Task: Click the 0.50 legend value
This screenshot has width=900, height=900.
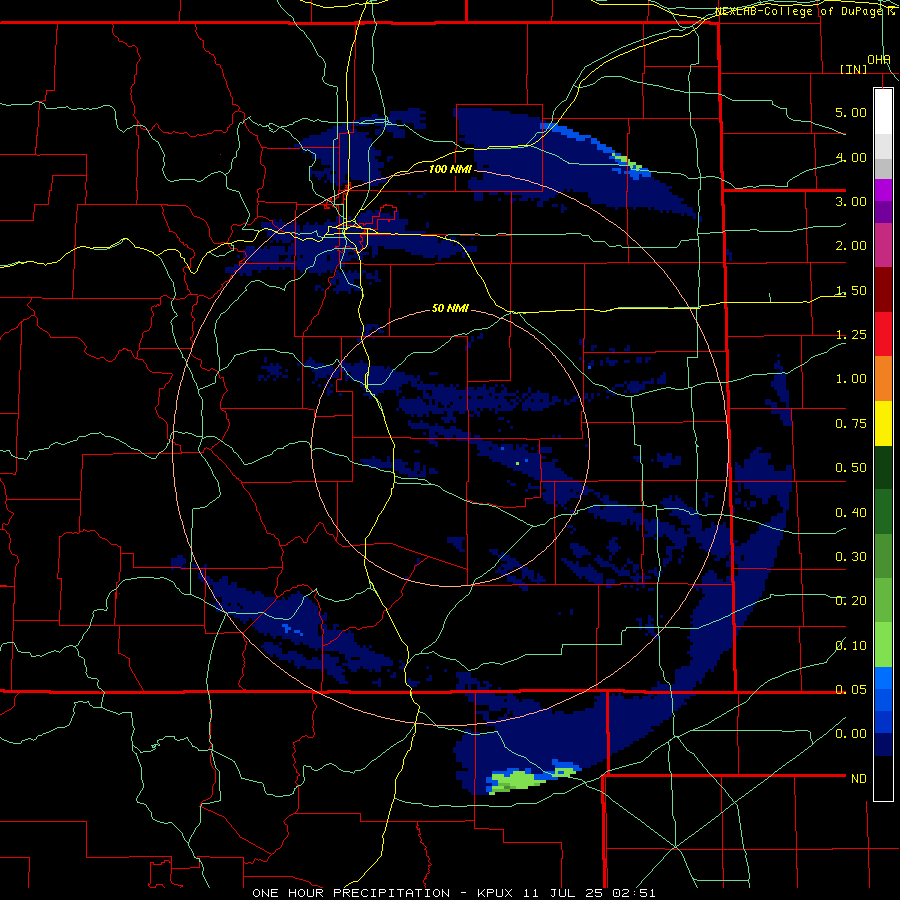Action: coord(851,468)
